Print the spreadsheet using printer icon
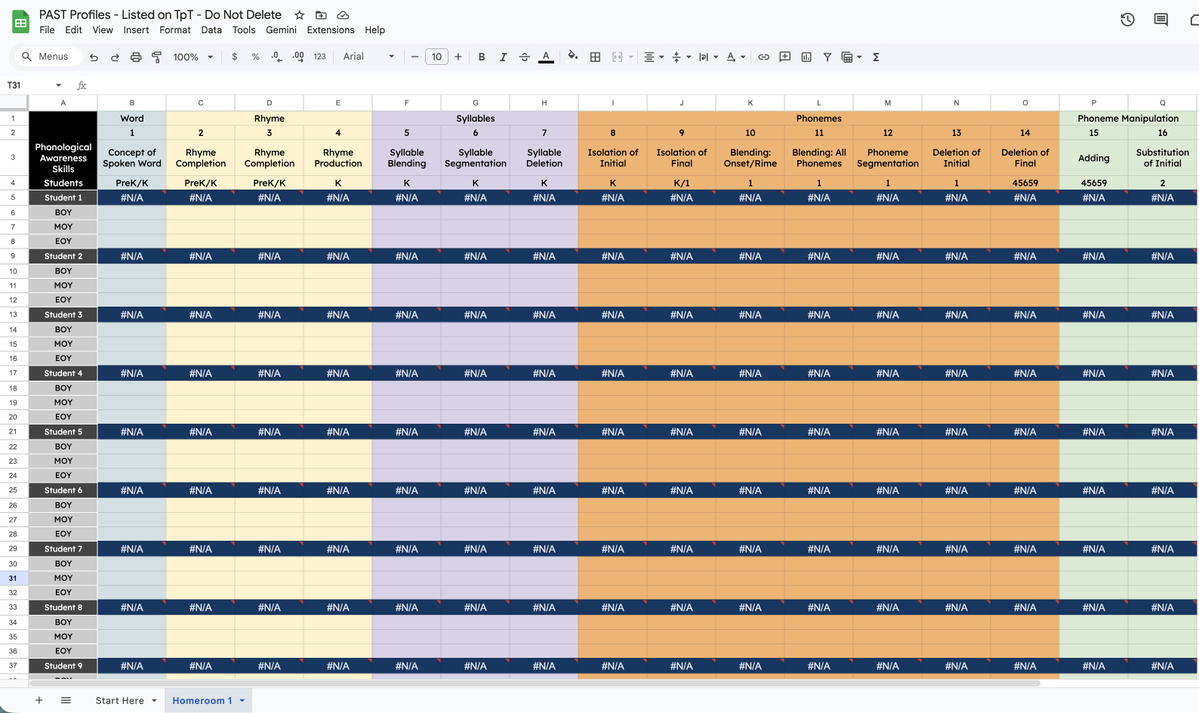The height and width of the screenshot is (713, 1199). click(135, 57)
